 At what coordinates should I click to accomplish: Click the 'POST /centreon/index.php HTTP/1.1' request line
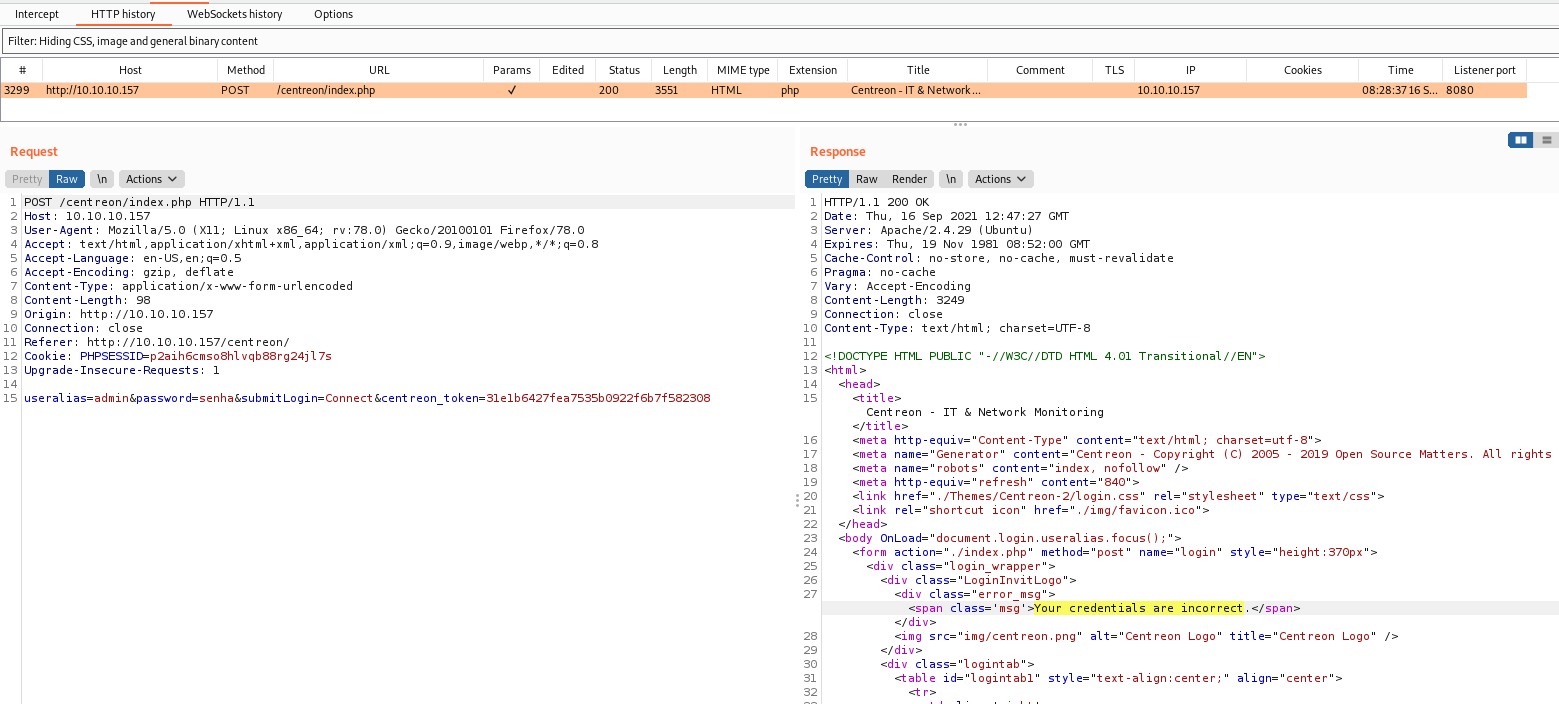139,202
